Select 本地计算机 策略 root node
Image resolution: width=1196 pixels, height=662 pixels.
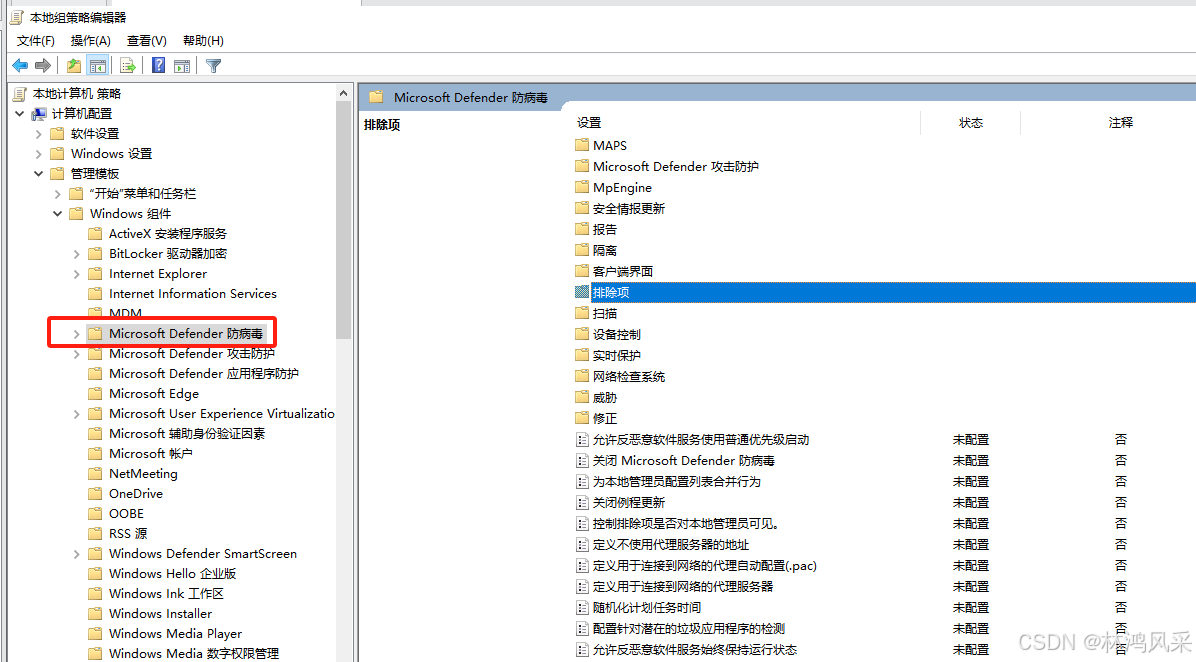pos(76,93)
